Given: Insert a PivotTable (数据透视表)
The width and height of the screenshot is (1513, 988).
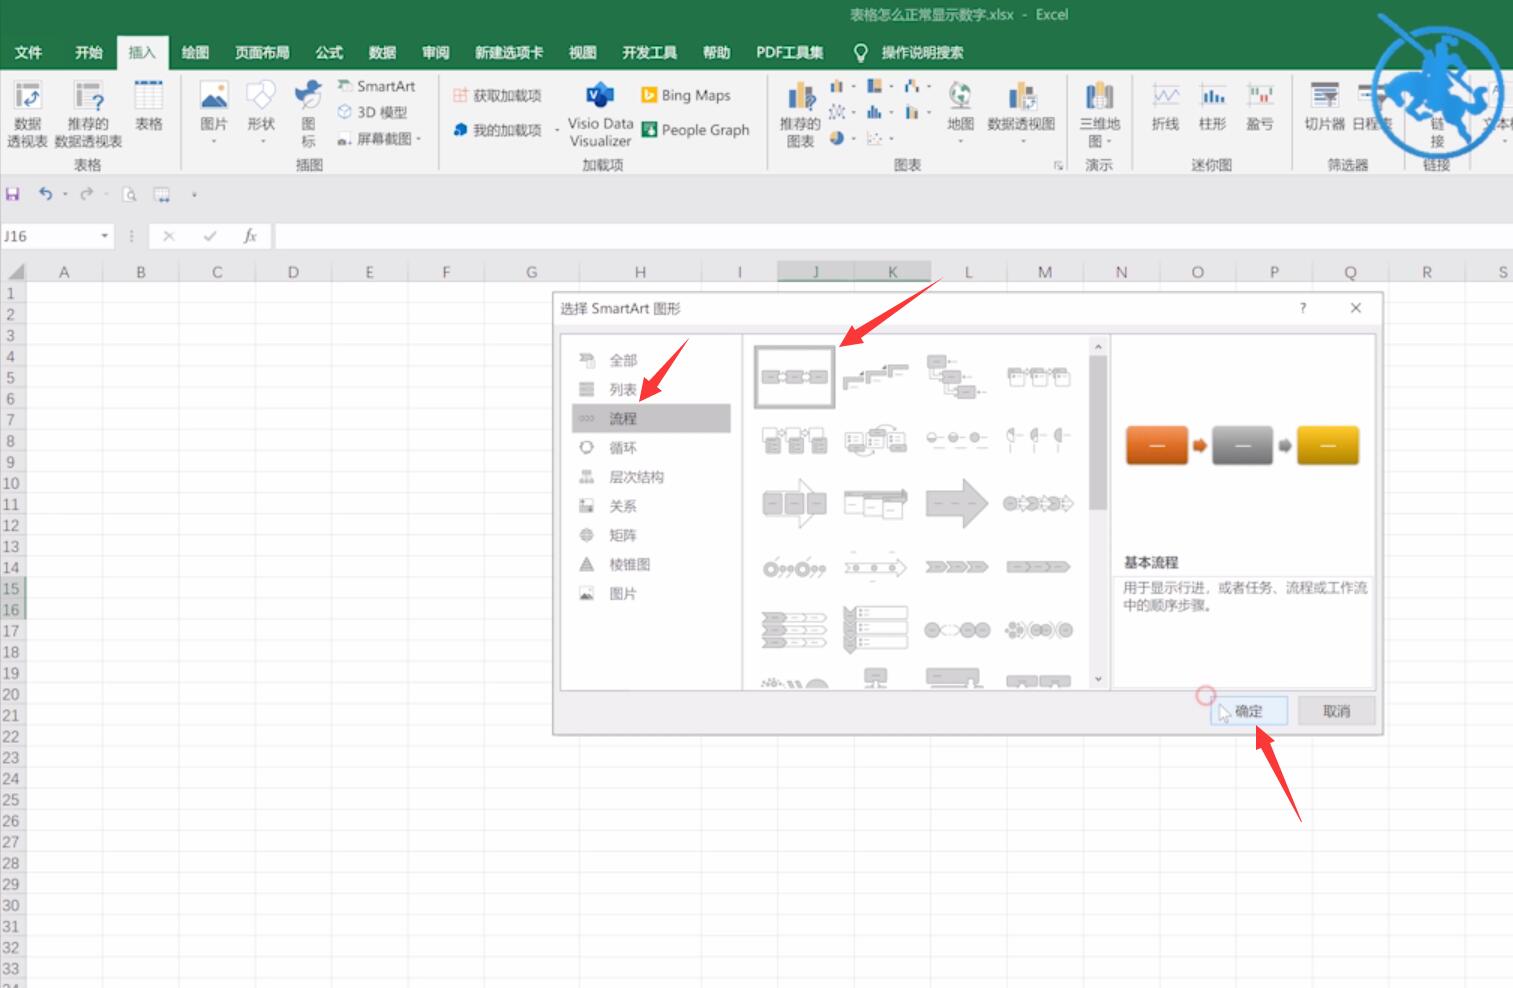Looking at the screenshot, I should pyautogui.click(x=28, y=114).
